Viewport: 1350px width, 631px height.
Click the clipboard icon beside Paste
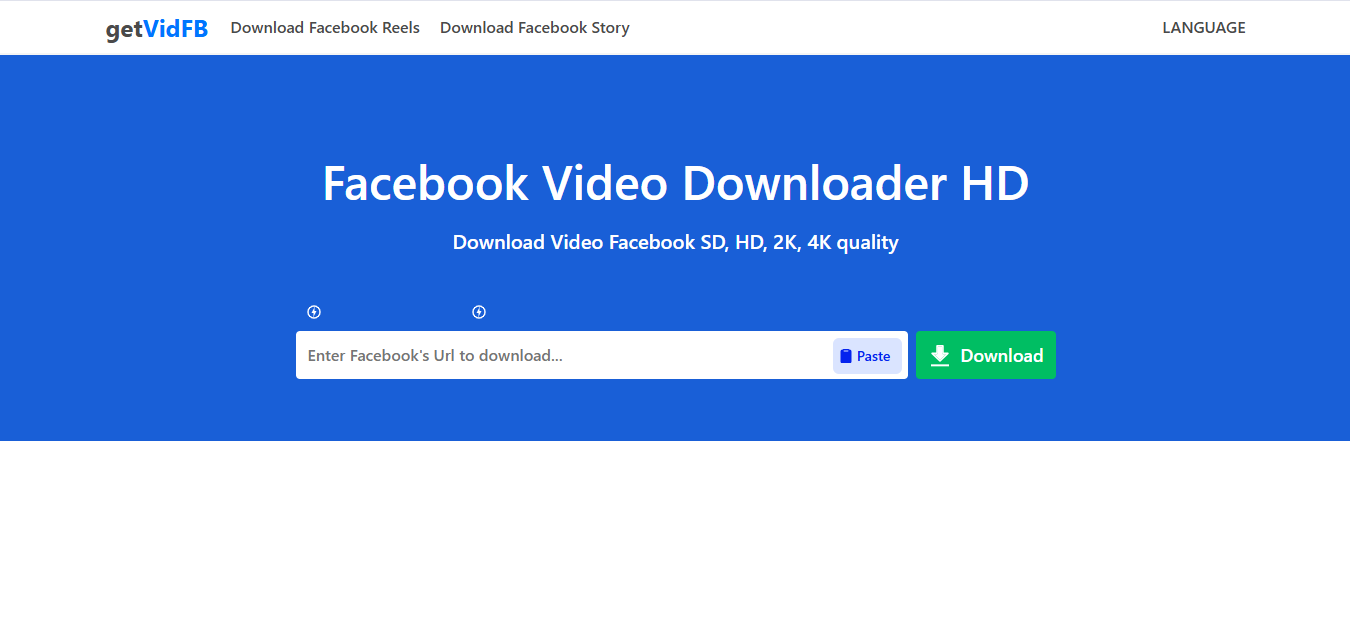(846, 356)
